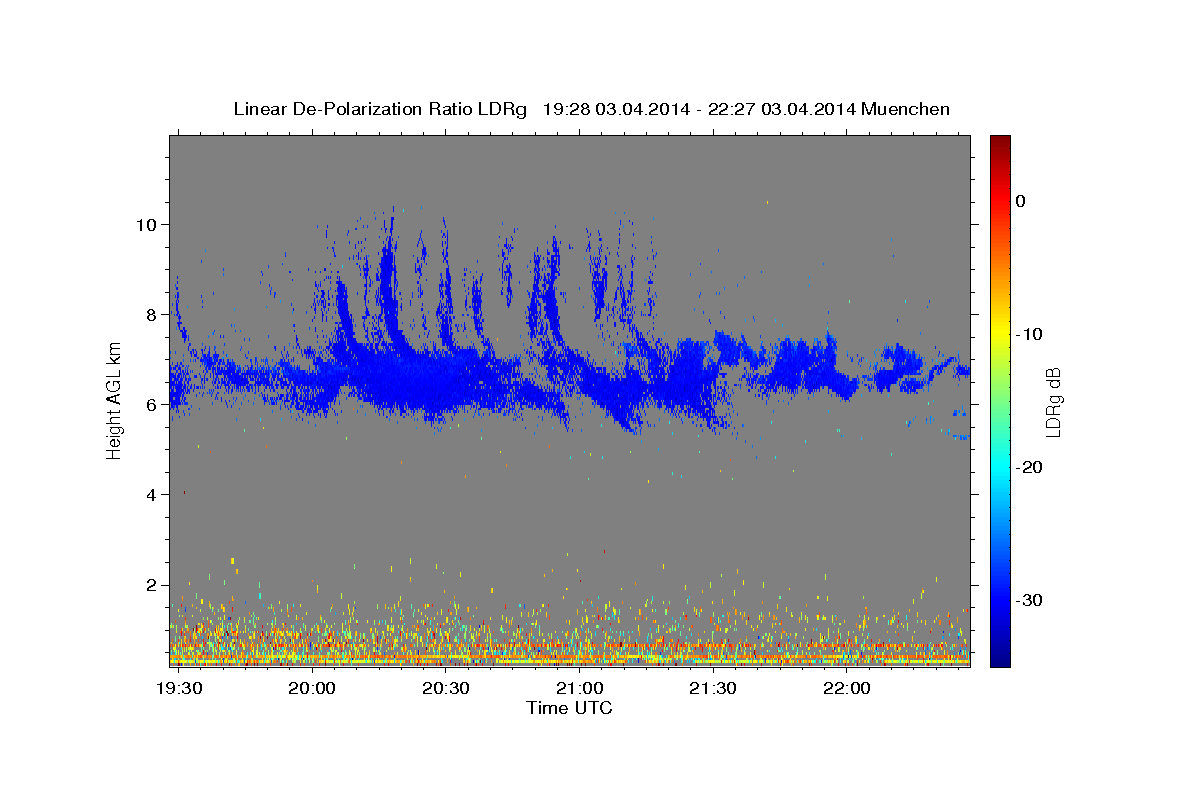Image resolution: width=1200 pixels, height=800 pixels.
Task: Click the height tick label 2
Action: click(x=154, y=584)
